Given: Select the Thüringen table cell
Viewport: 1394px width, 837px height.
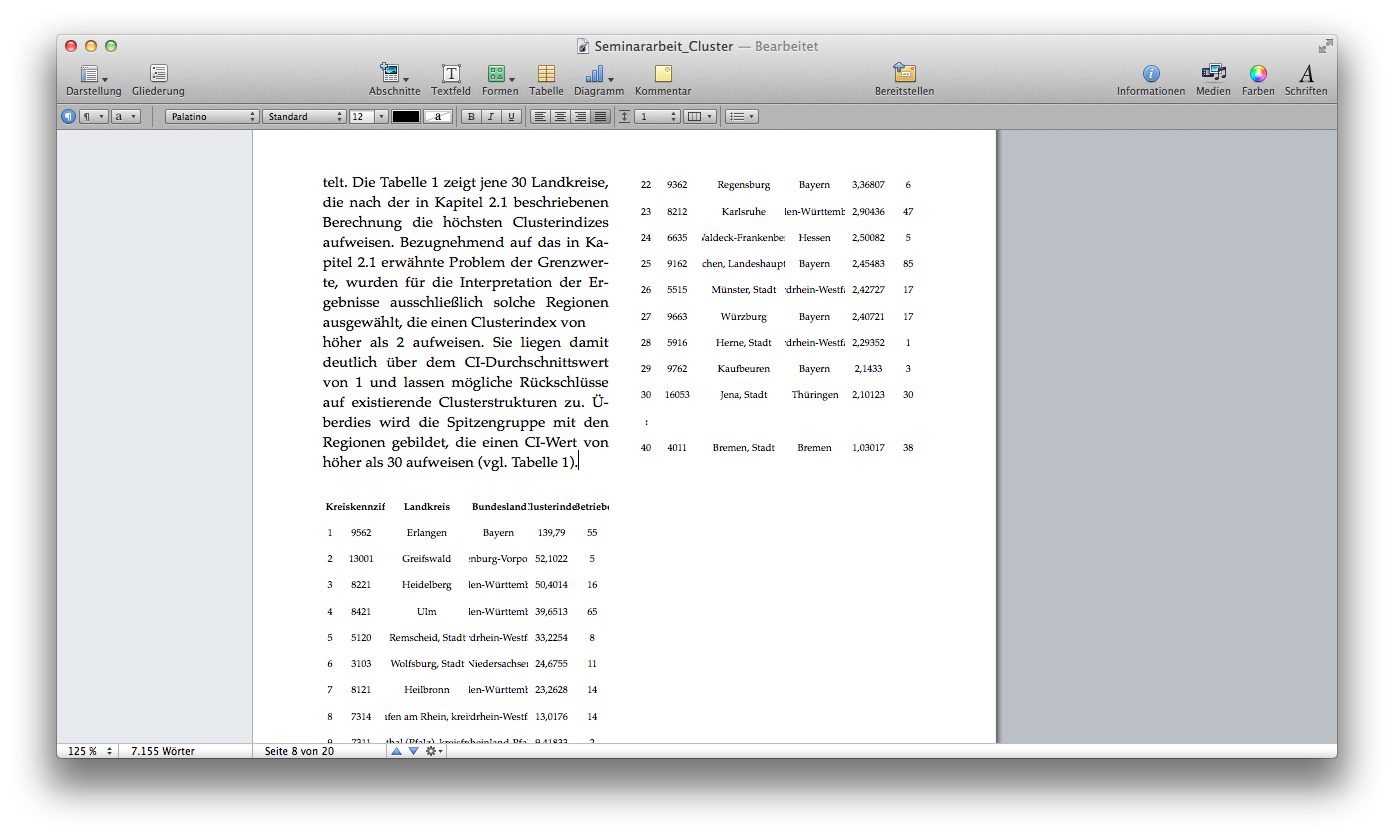Looking at the screenshot, I should (815, 394).
